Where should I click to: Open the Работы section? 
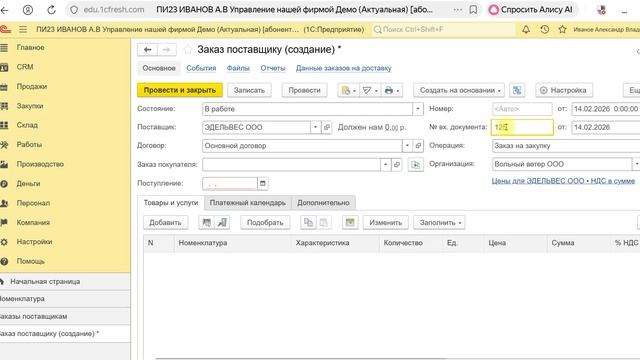[x=29, y=144]
